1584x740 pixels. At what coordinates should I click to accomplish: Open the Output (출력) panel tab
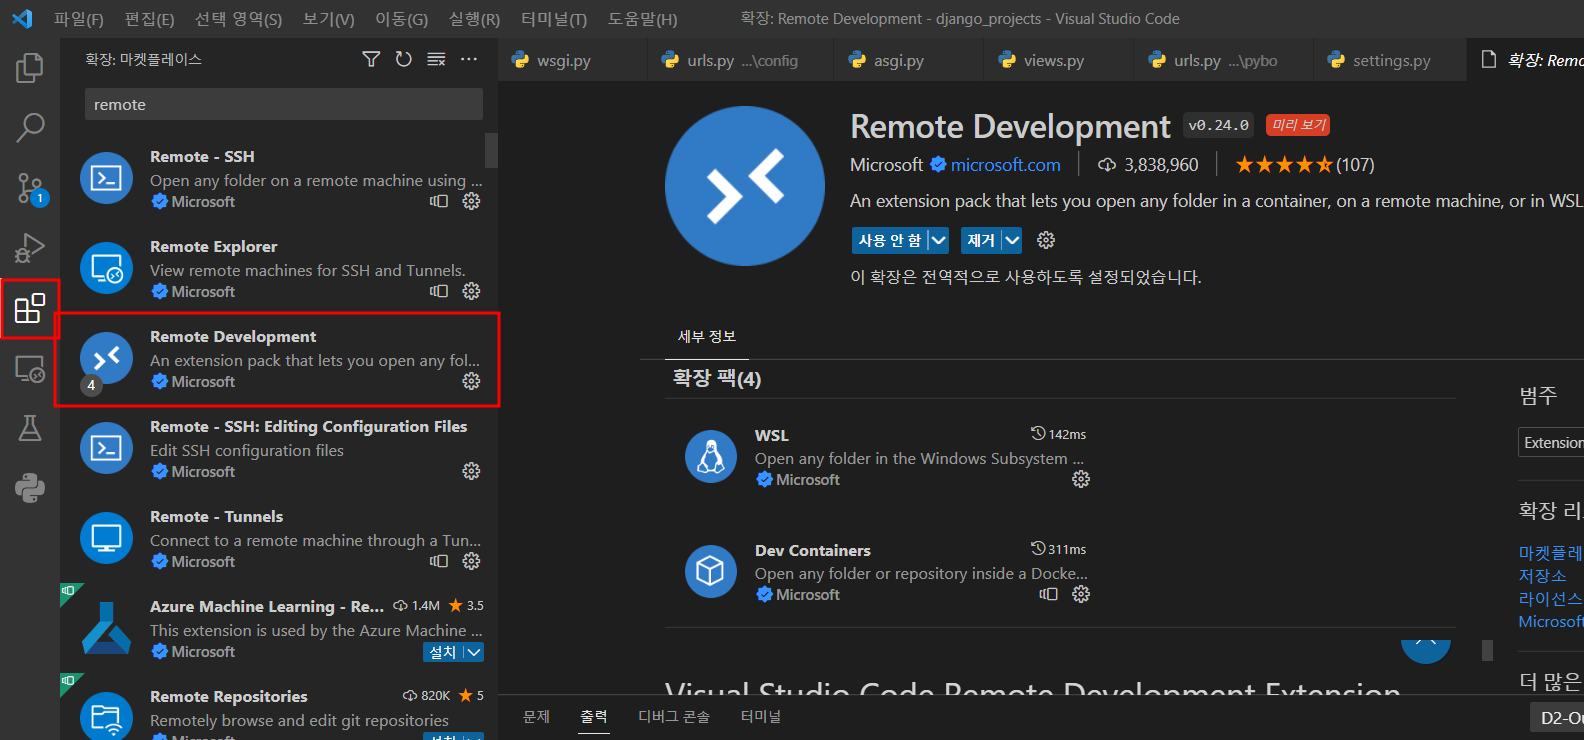point(594,716)
